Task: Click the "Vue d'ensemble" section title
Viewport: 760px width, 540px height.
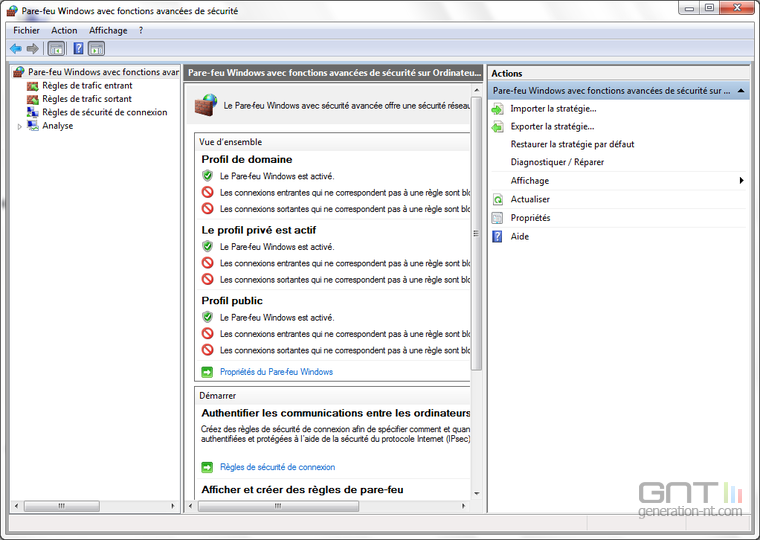Action: (x=230, y=142)
